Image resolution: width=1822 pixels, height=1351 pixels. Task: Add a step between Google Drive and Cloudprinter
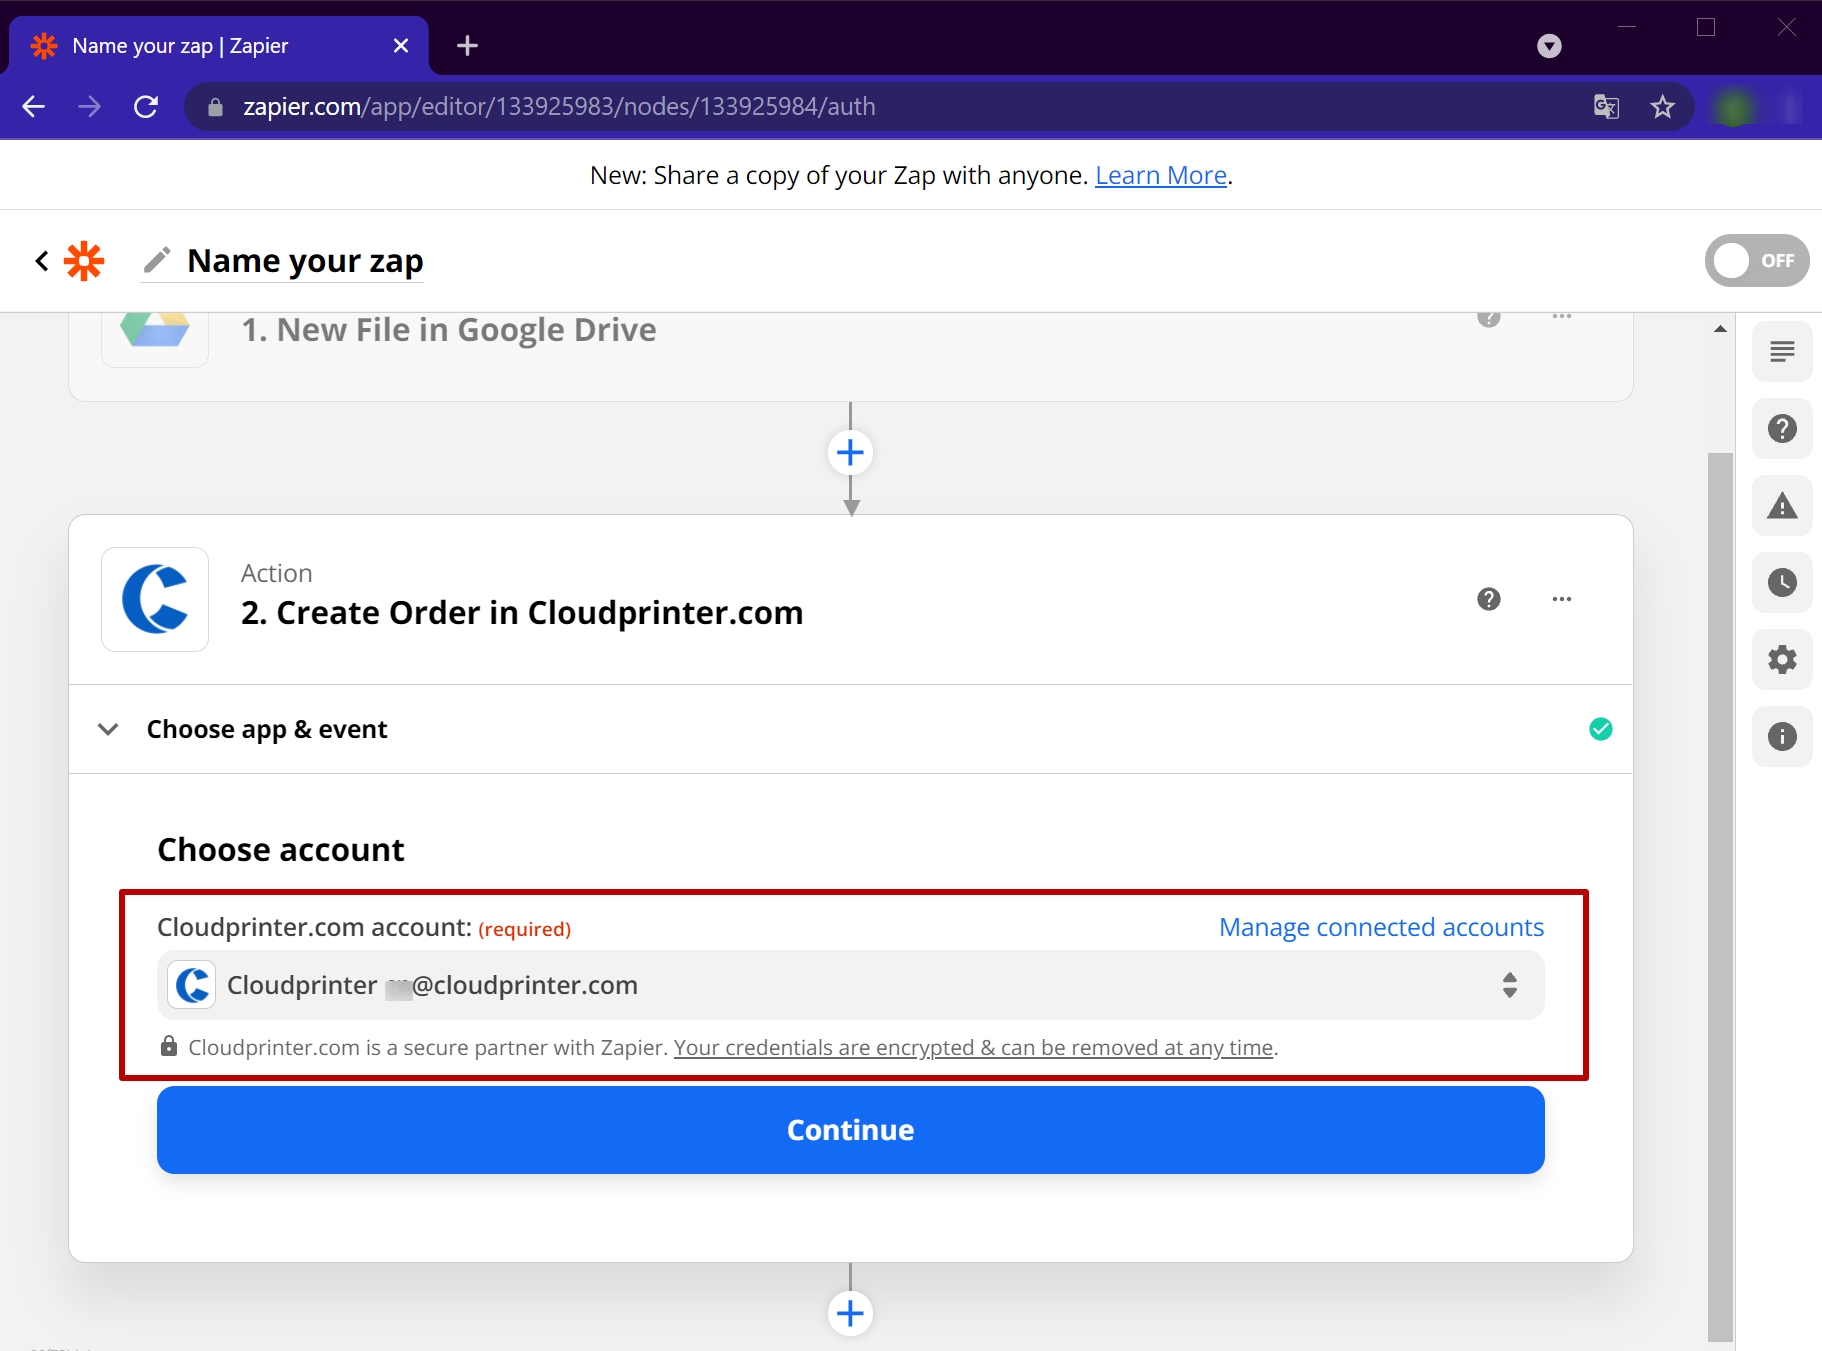(x=851, y=453)
